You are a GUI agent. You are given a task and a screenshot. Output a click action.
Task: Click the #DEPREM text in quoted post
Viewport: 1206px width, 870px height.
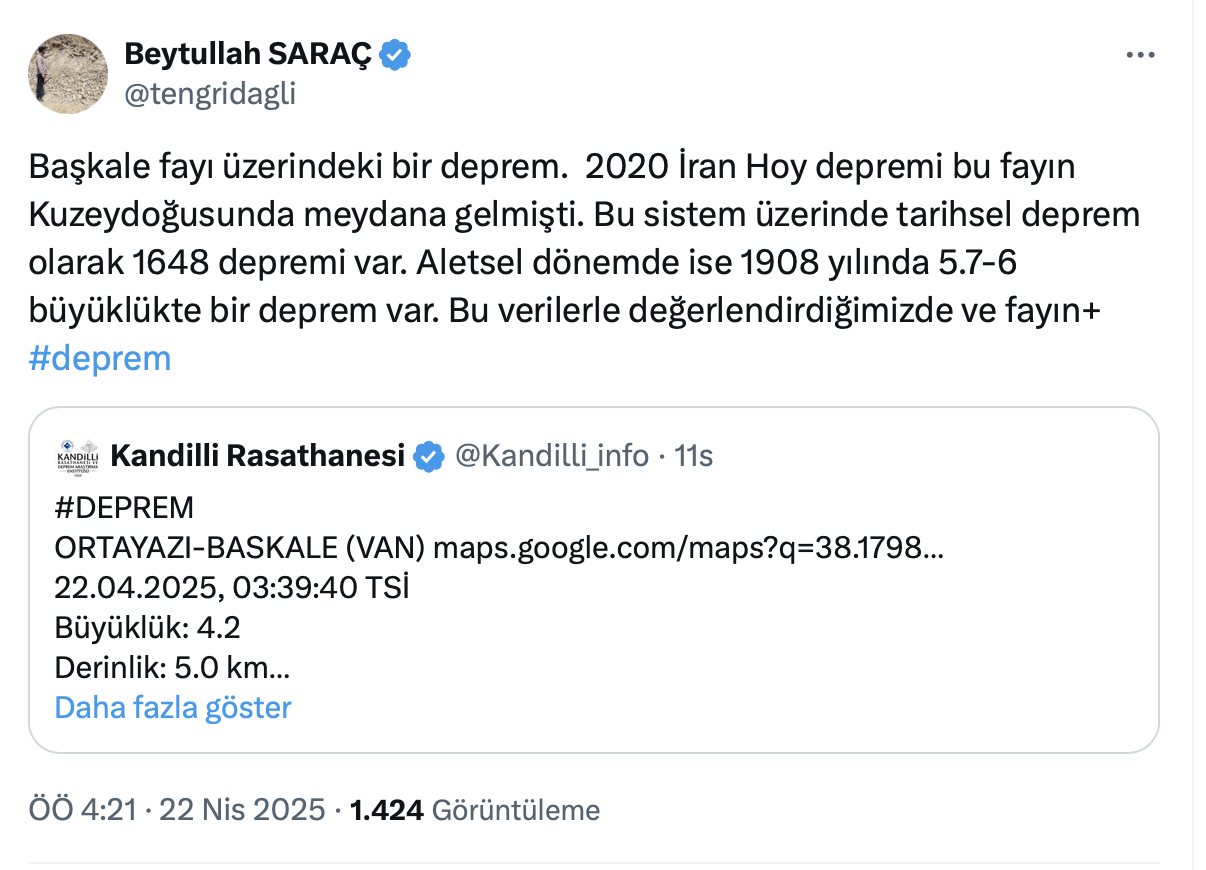pos(124,508)
